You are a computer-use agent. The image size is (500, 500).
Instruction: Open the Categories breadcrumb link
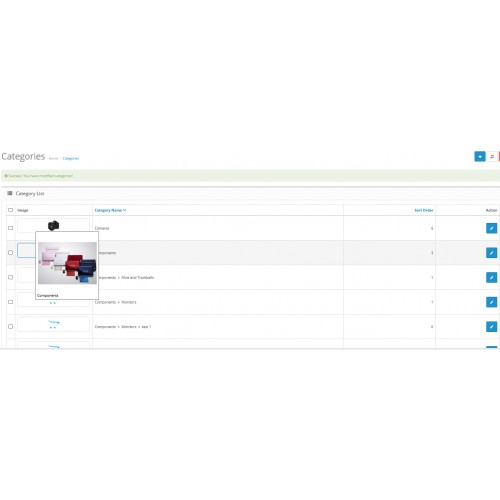point(71,158)
